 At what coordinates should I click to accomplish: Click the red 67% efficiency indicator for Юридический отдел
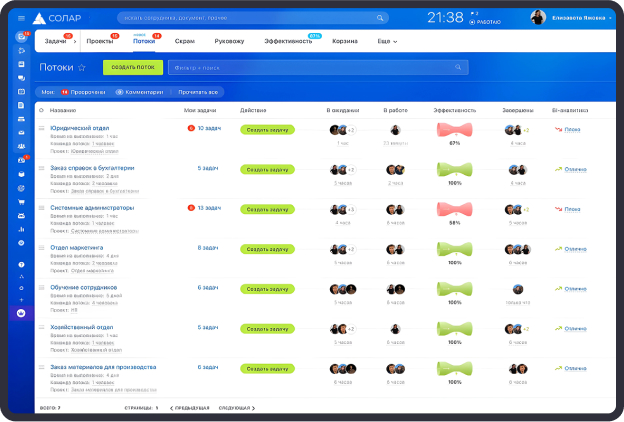pyautogui.click(x=454, y=130)
